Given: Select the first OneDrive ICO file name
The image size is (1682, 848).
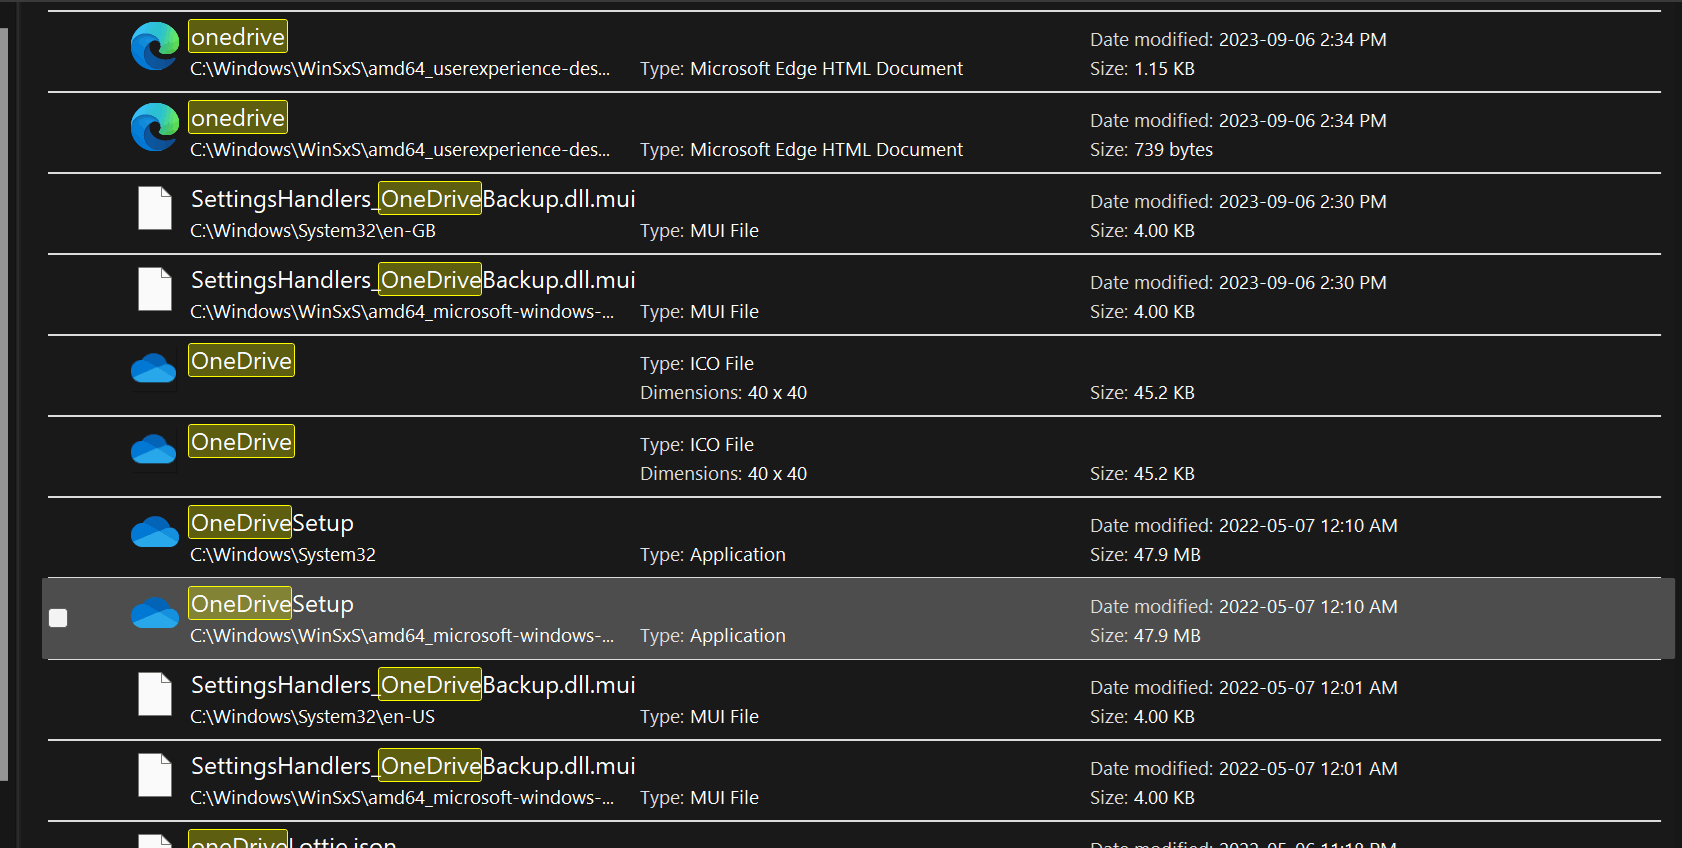Looking at the screenshot, I should pyautogui.click(x=240, y=360).
